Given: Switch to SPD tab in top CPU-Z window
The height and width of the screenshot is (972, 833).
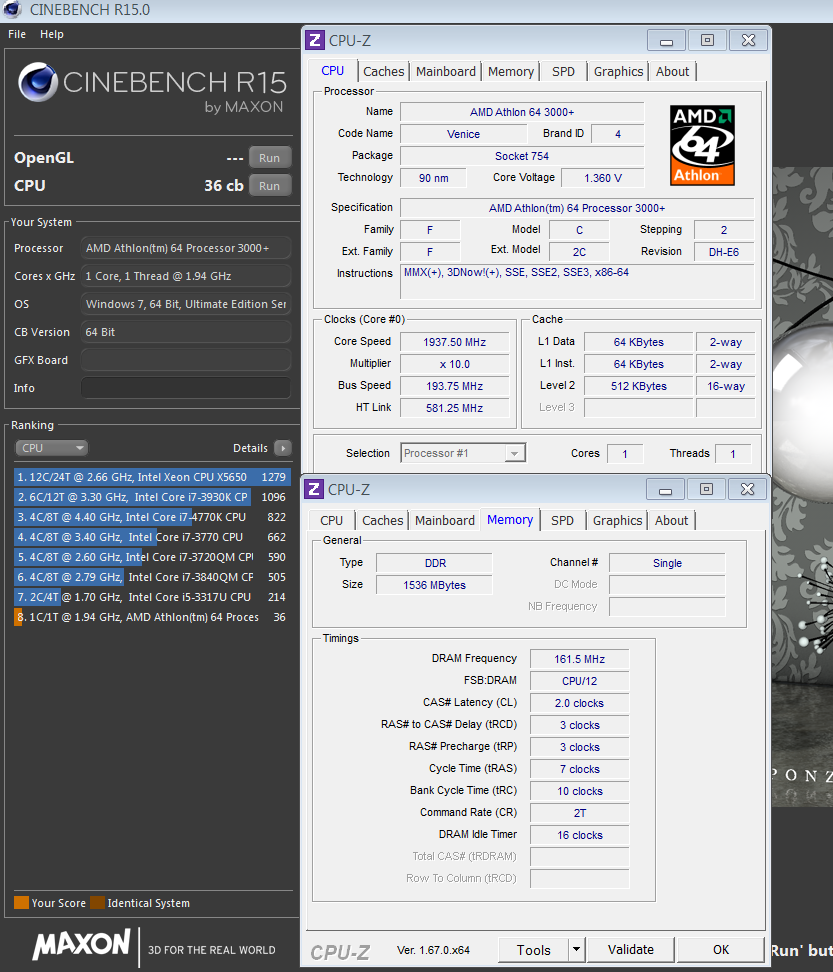Looking at the screenshot, I should pyautogui.click(x=563, y=72).
